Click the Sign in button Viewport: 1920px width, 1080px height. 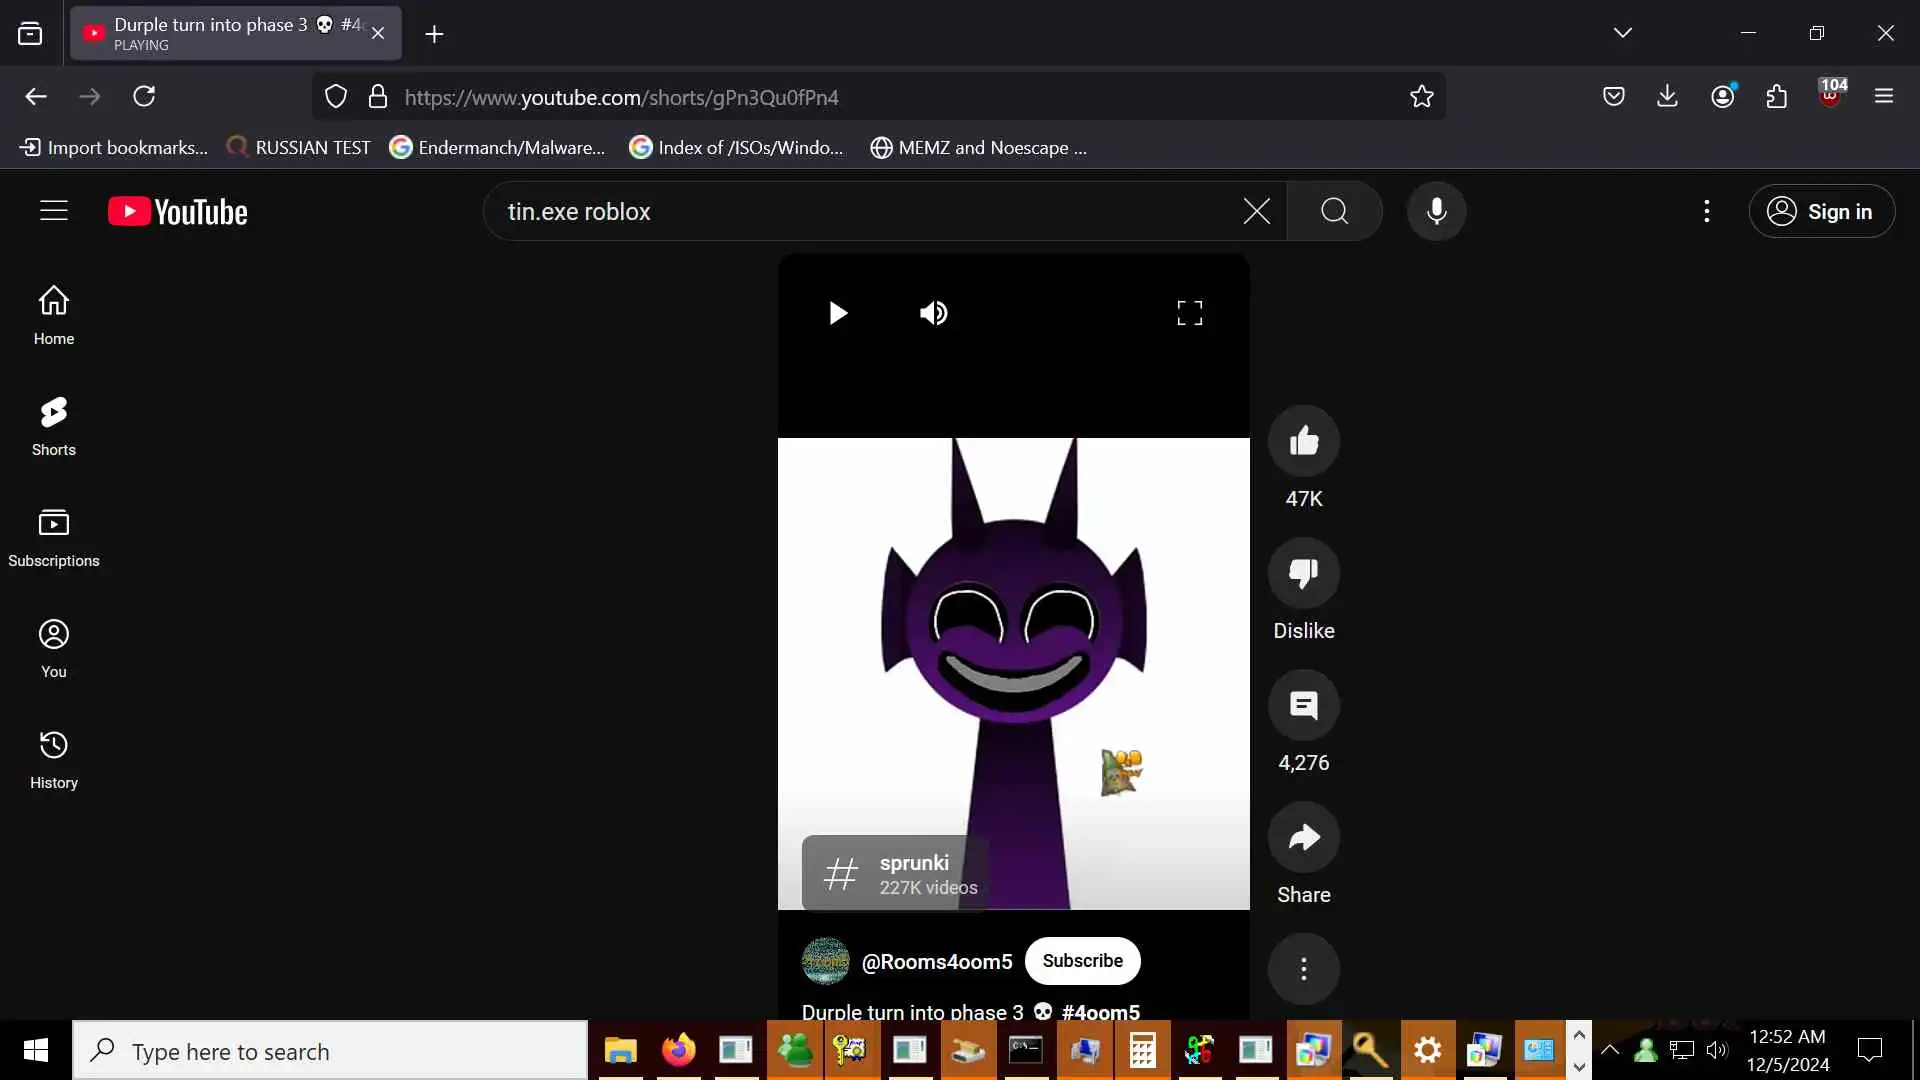coord(1821,211)
